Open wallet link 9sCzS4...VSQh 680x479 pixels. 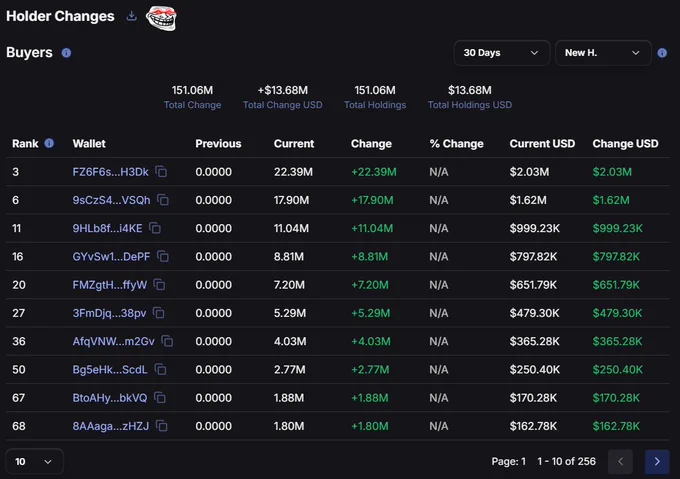tap(111, 200)
